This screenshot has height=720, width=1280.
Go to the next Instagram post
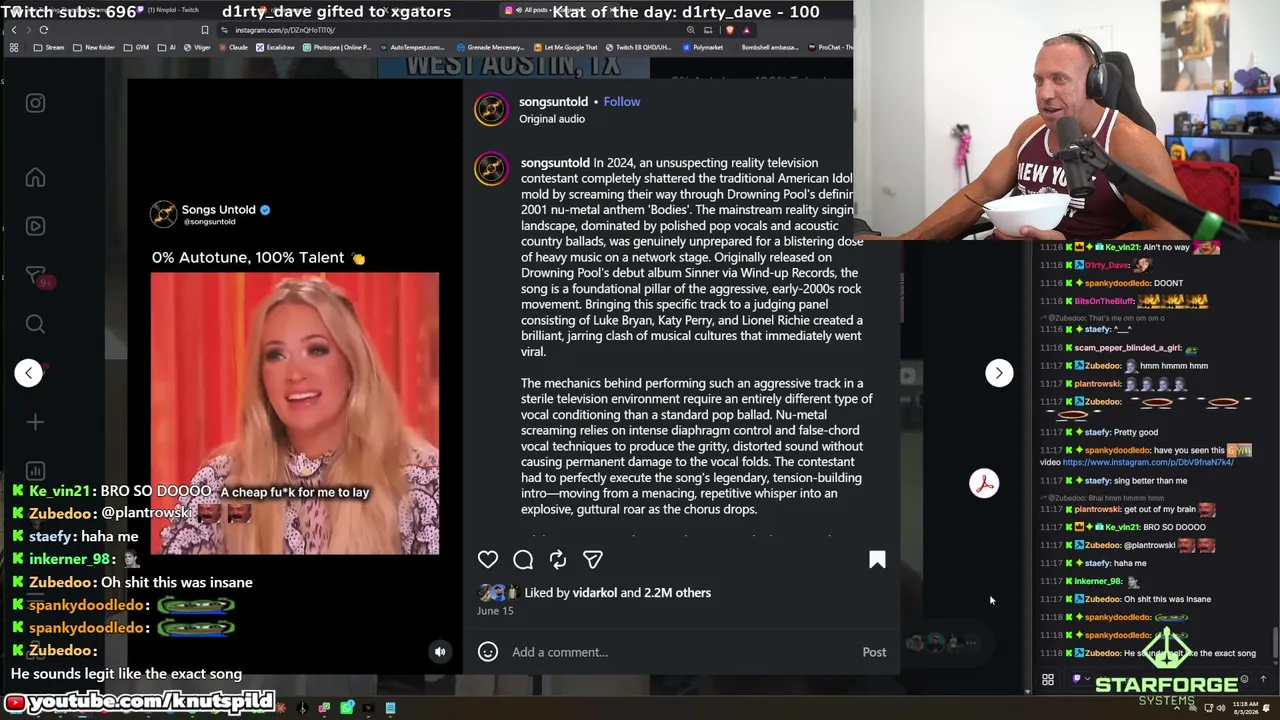(x=999, y=373)
